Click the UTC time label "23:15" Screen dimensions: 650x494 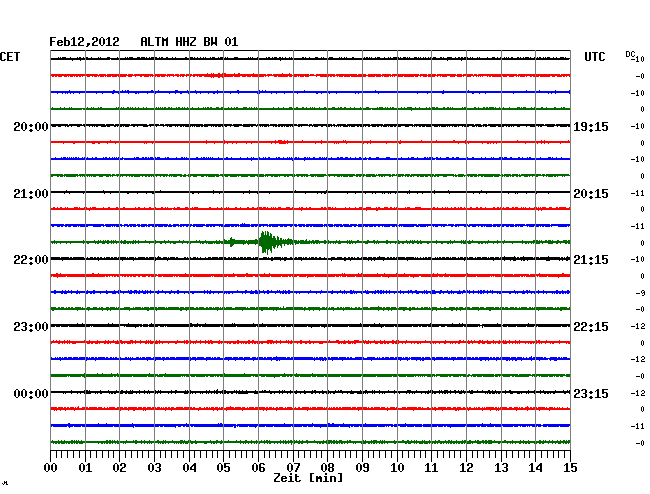click(591, 393)
